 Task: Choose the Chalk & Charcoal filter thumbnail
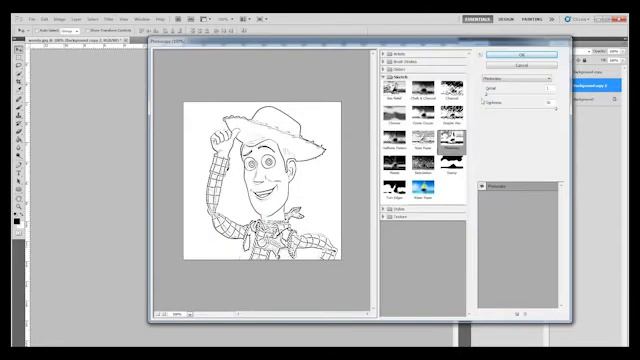pos(423,90)
